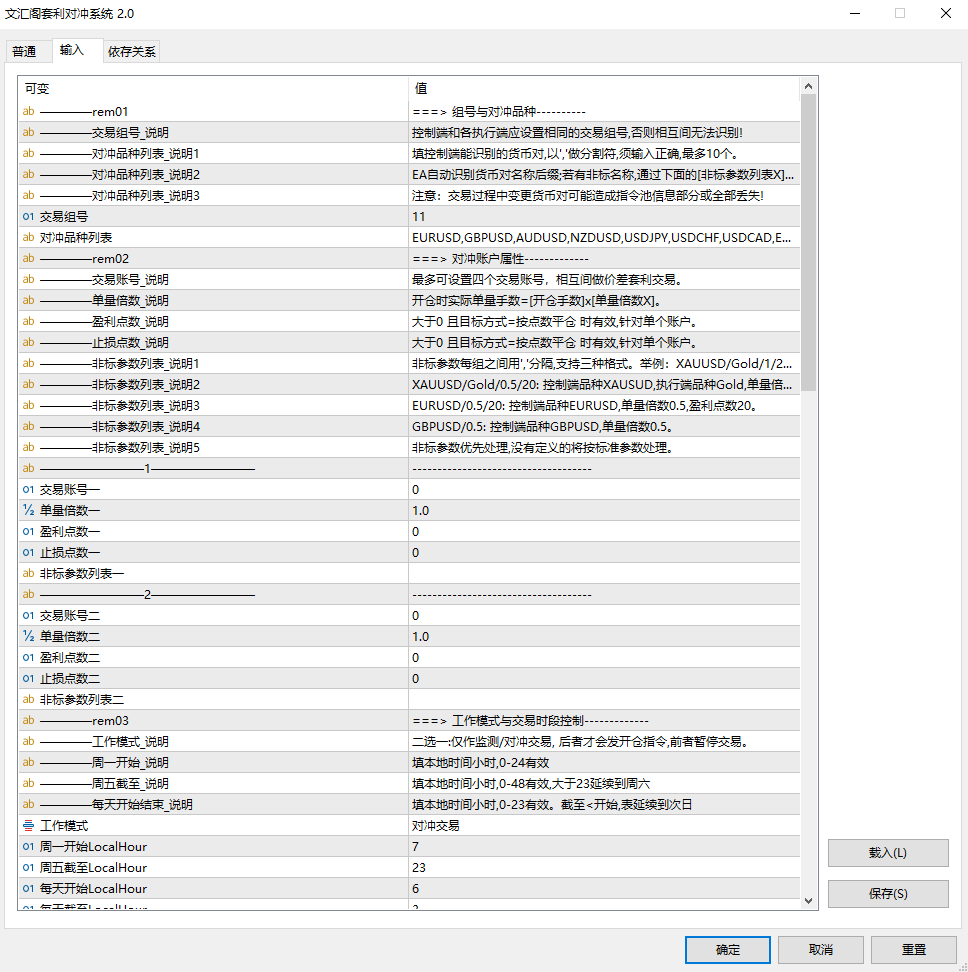Click the enum icon beside 工作模式
Image resolution: width=968 pixels, height=972 pixels.
tap(28, 825)
